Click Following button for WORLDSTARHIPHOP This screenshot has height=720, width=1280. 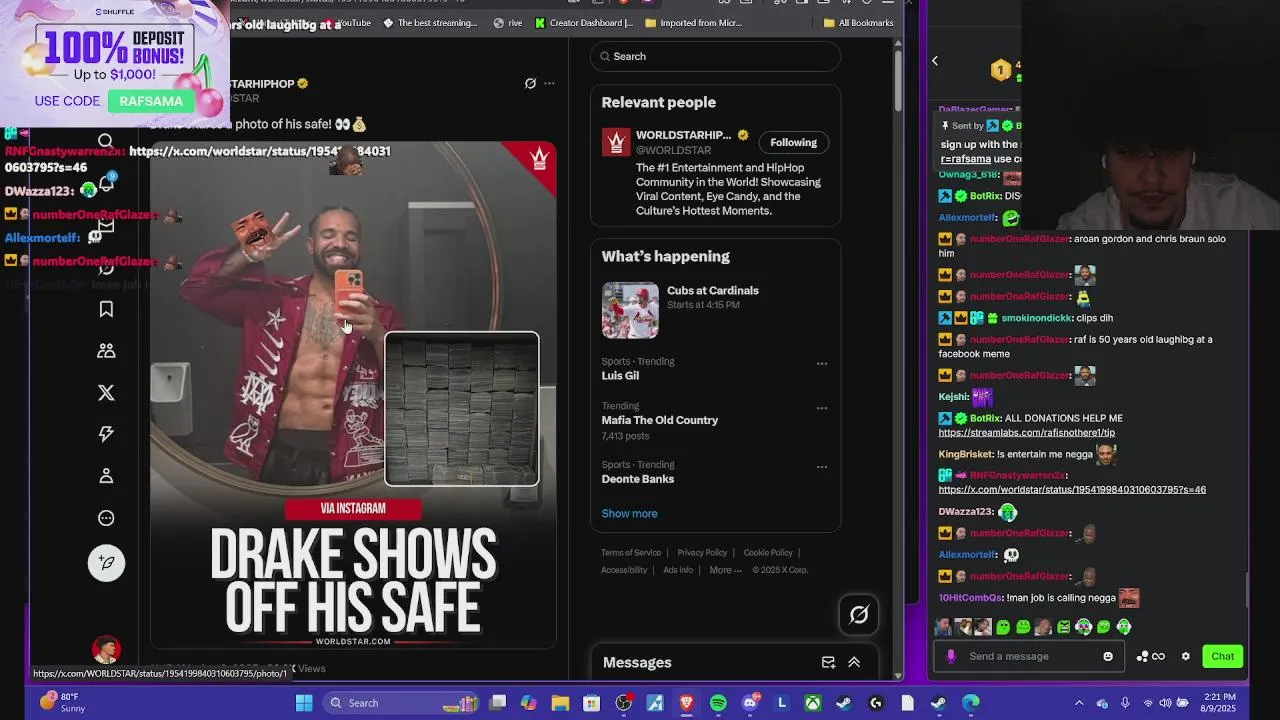(x=793, y=142)
